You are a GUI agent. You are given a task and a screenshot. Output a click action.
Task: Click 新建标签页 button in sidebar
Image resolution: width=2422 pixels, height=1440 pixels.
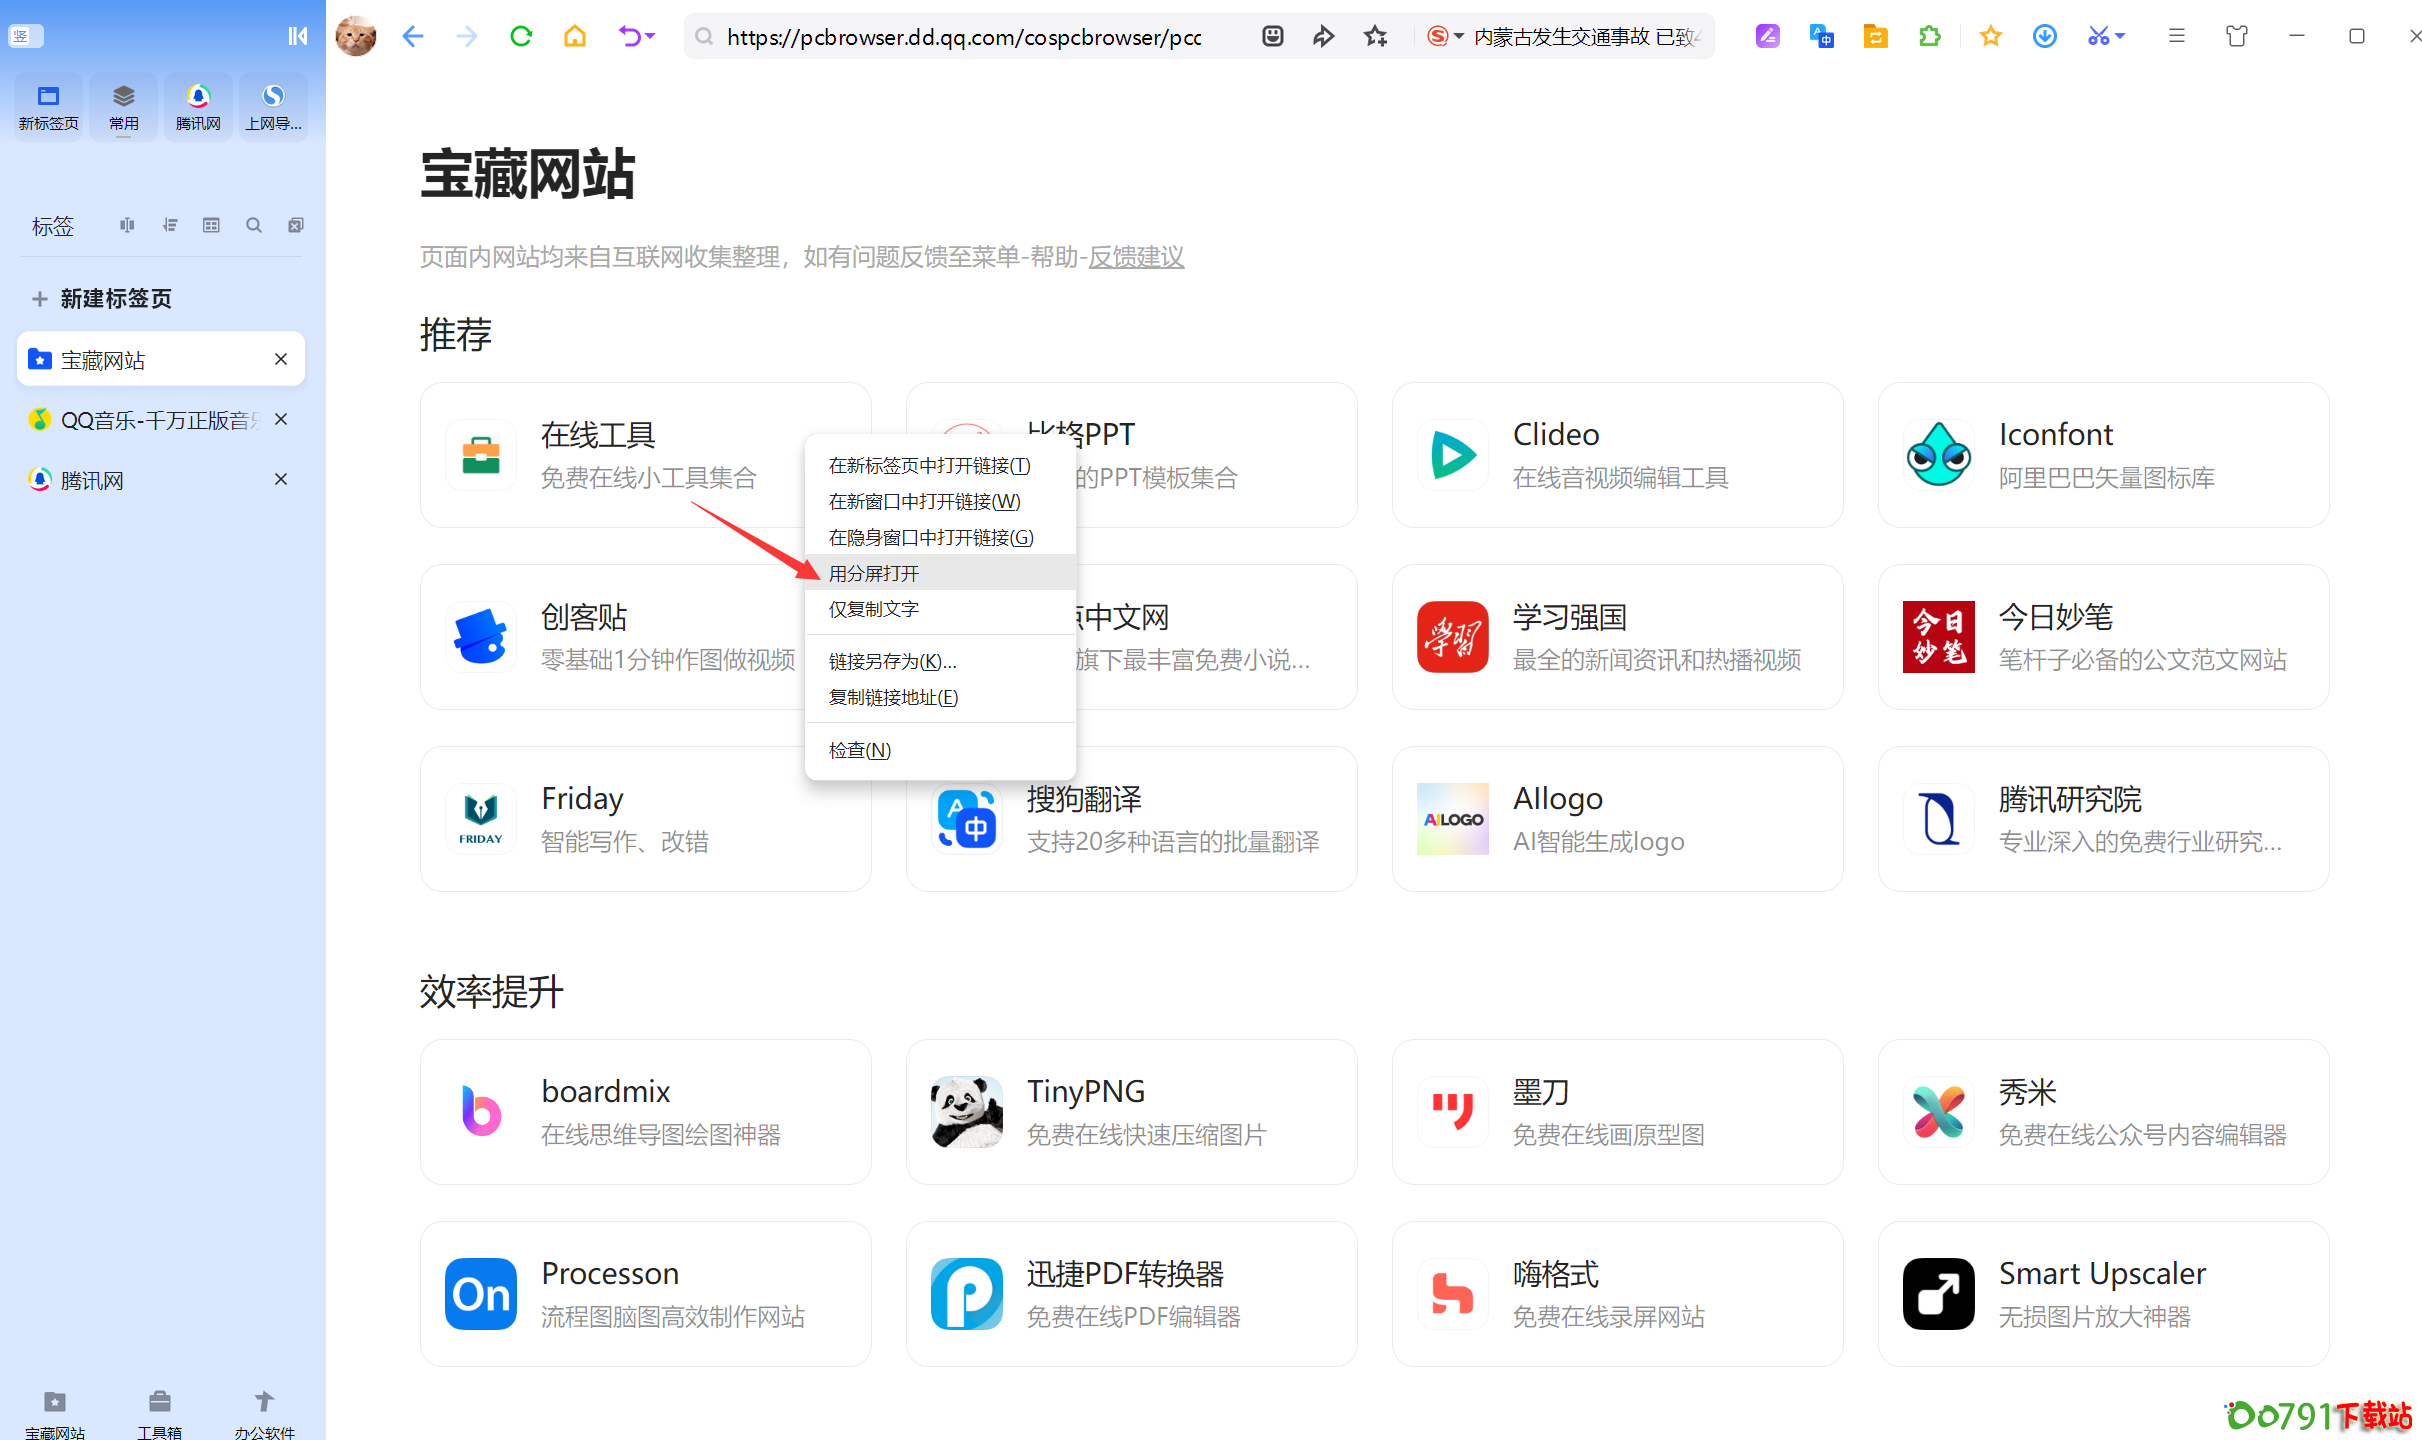coord(103,298)
